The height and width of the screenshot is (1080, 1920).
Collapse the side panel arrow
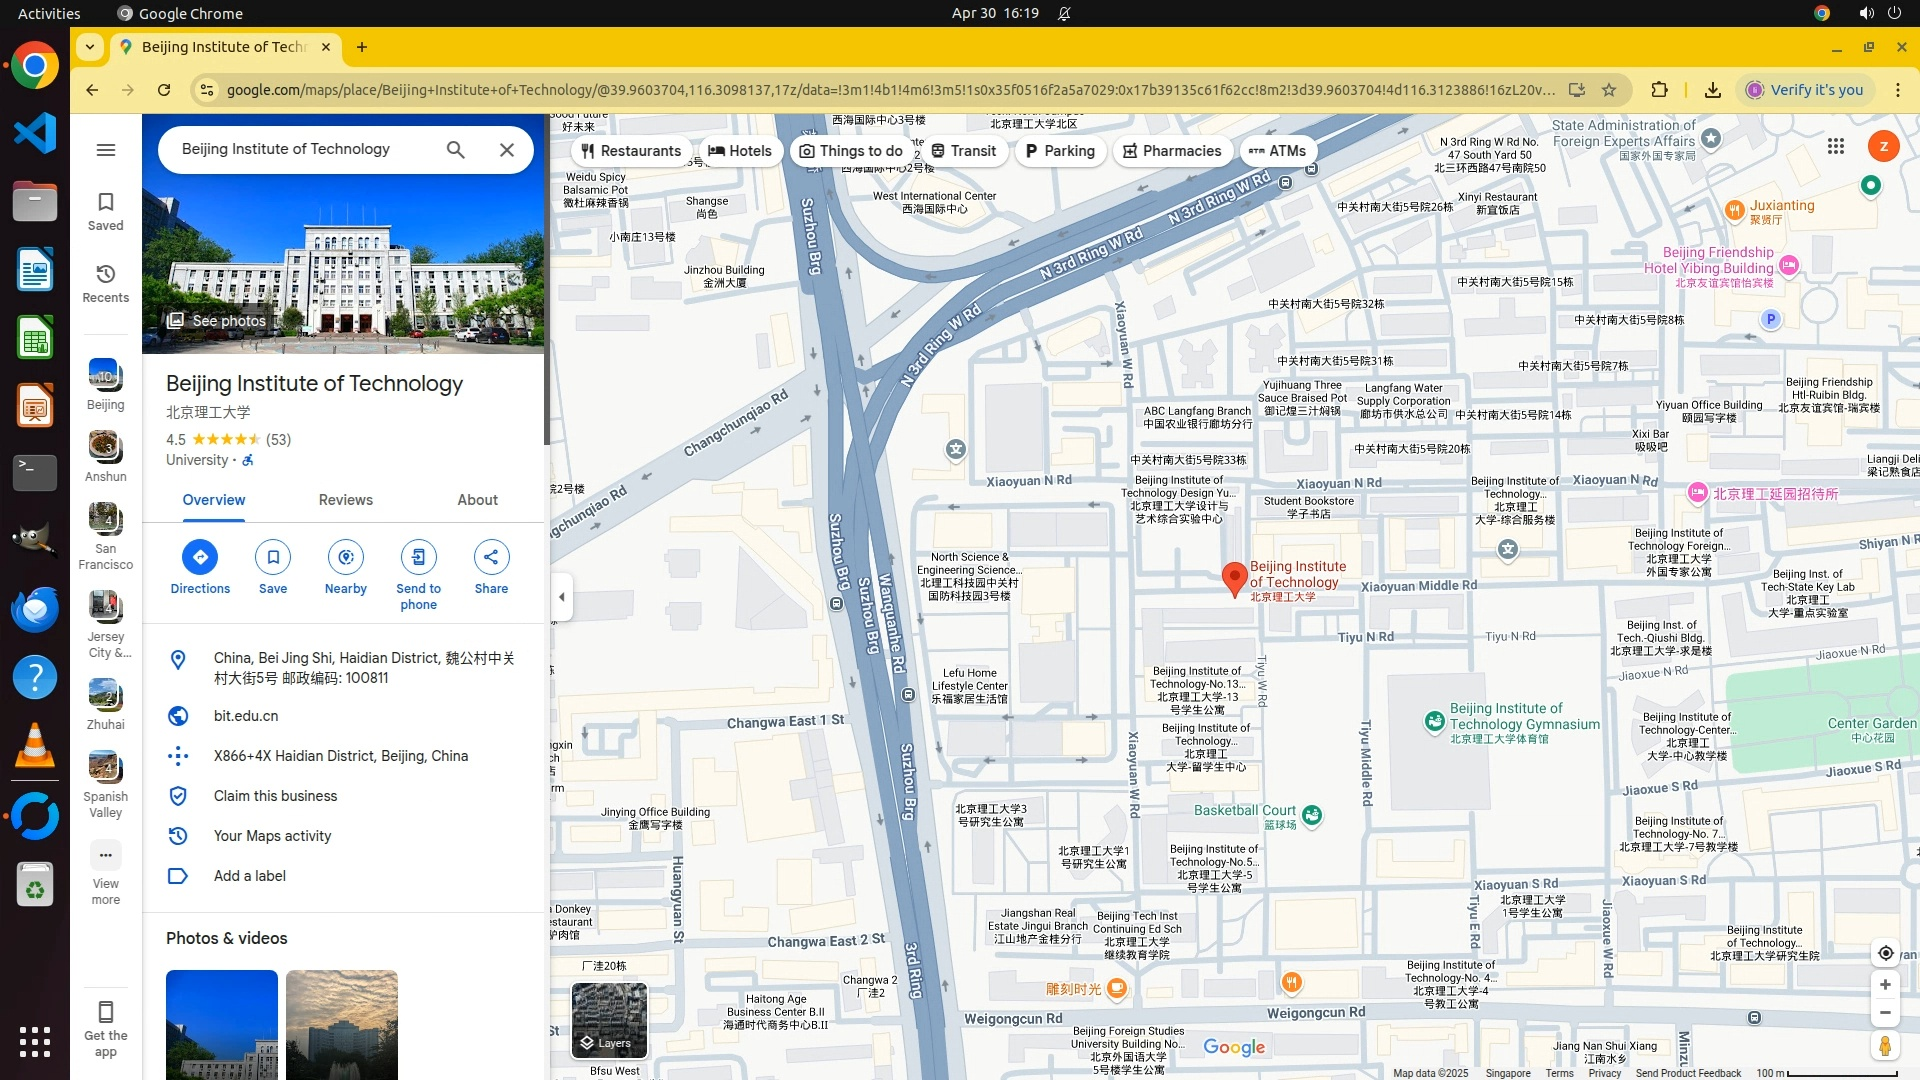coord(562,597)
